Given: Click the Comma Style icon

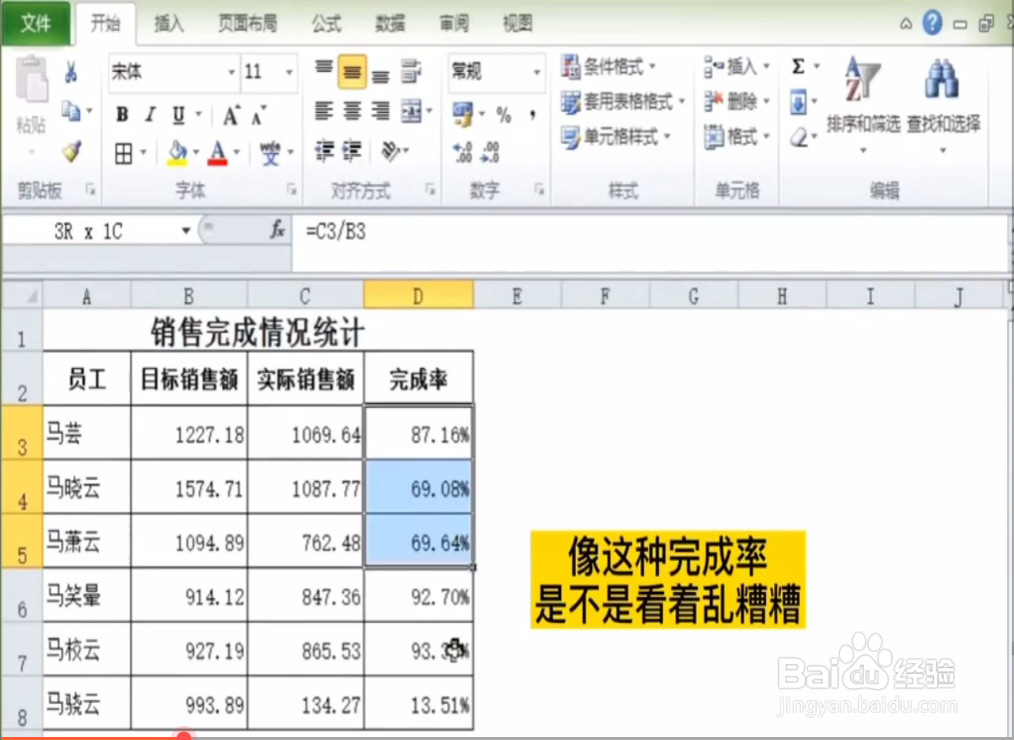Looking at the screenshot, I should pyautogui.click(x=533, y=115).
